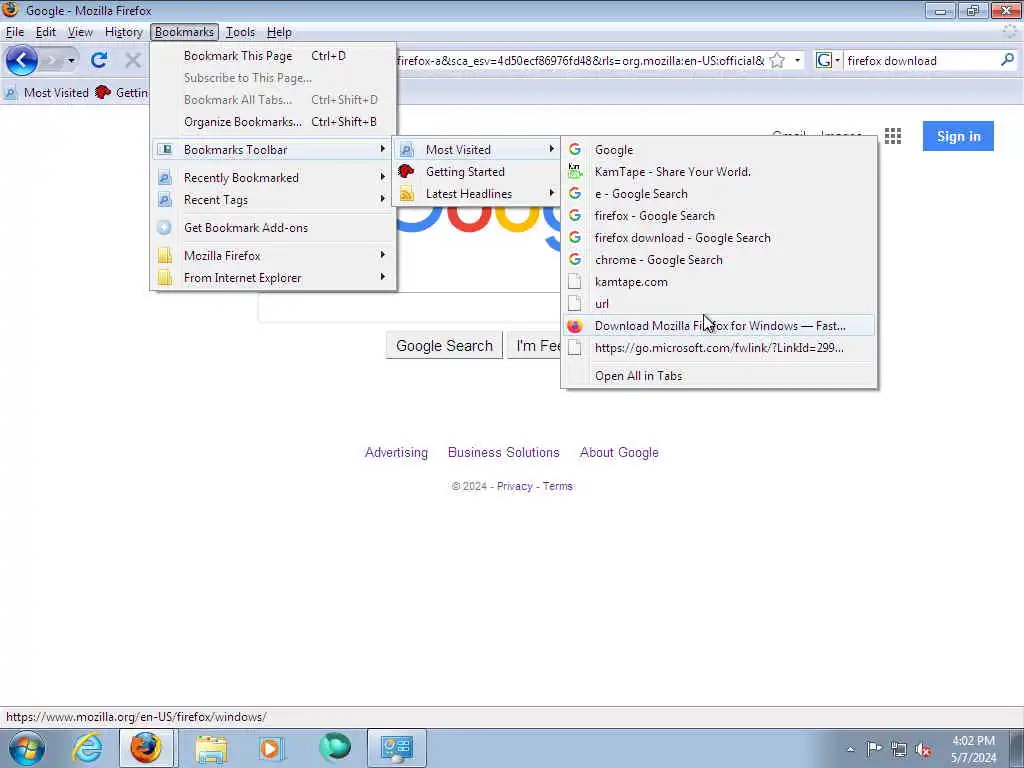This screenshot has height=768, width=1024.
Task: Open KamTape - Share Your World.
Action: [718, 172]
